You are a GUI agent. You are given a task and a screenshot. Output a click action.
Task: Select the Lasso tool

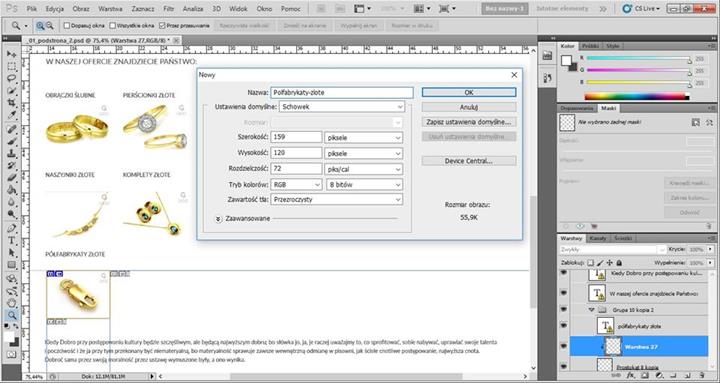(11, 79)
